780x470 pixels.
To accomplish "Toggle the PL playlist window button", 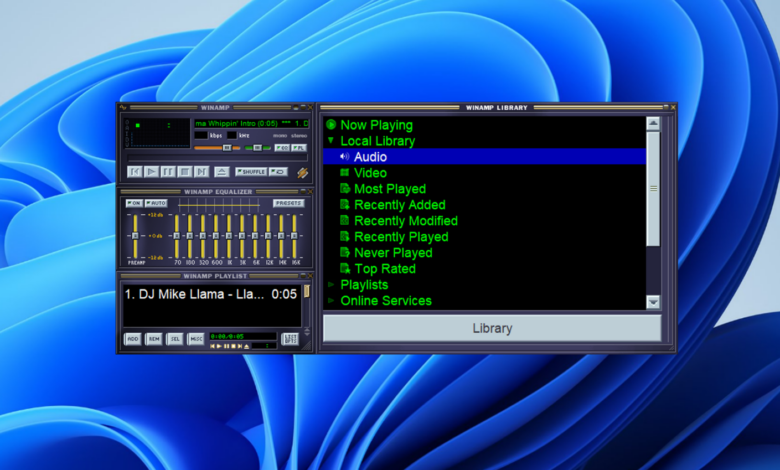I will click(x=299, y=148).
